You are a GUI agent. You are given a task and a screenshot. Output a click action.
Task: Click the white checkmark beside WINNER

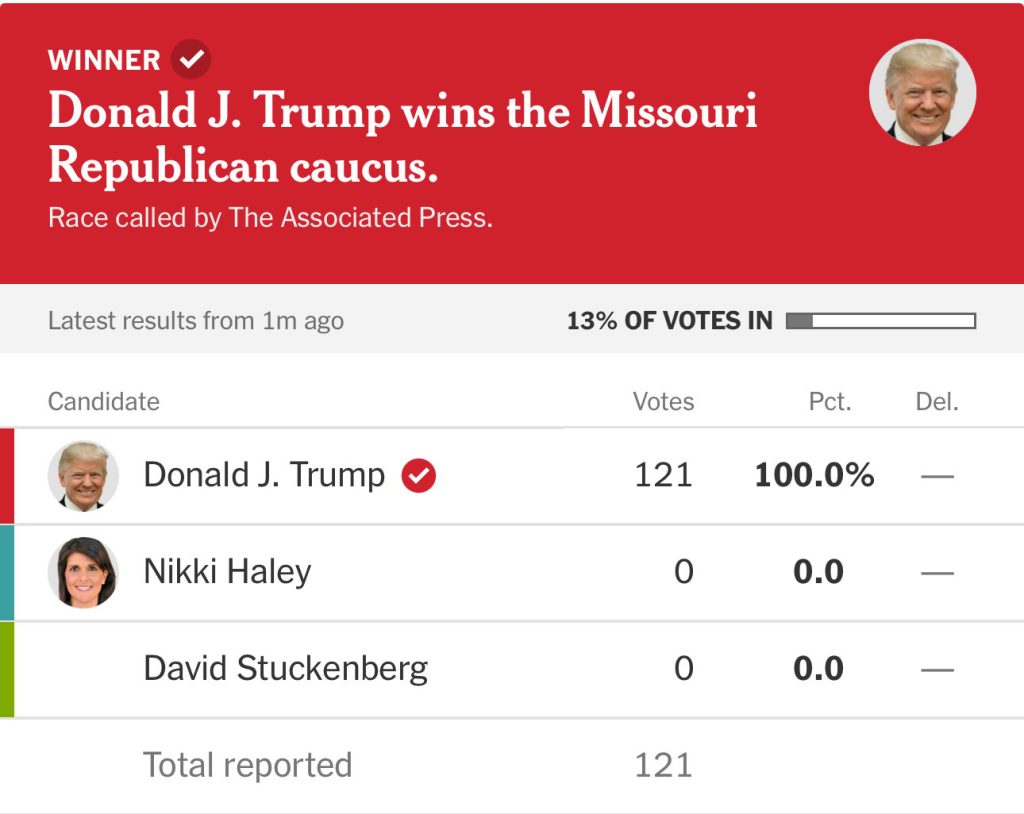point(190,60)
